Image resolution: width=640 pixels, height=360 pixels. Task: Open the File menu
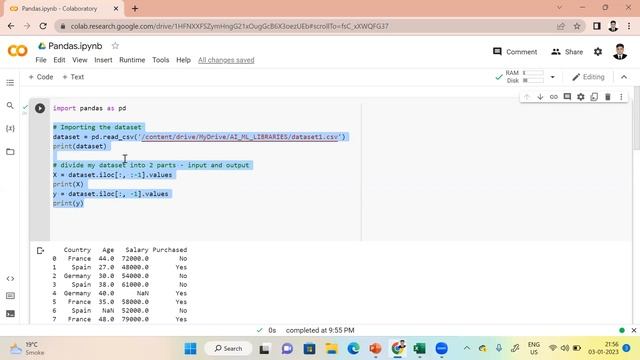tap(41, 60)
